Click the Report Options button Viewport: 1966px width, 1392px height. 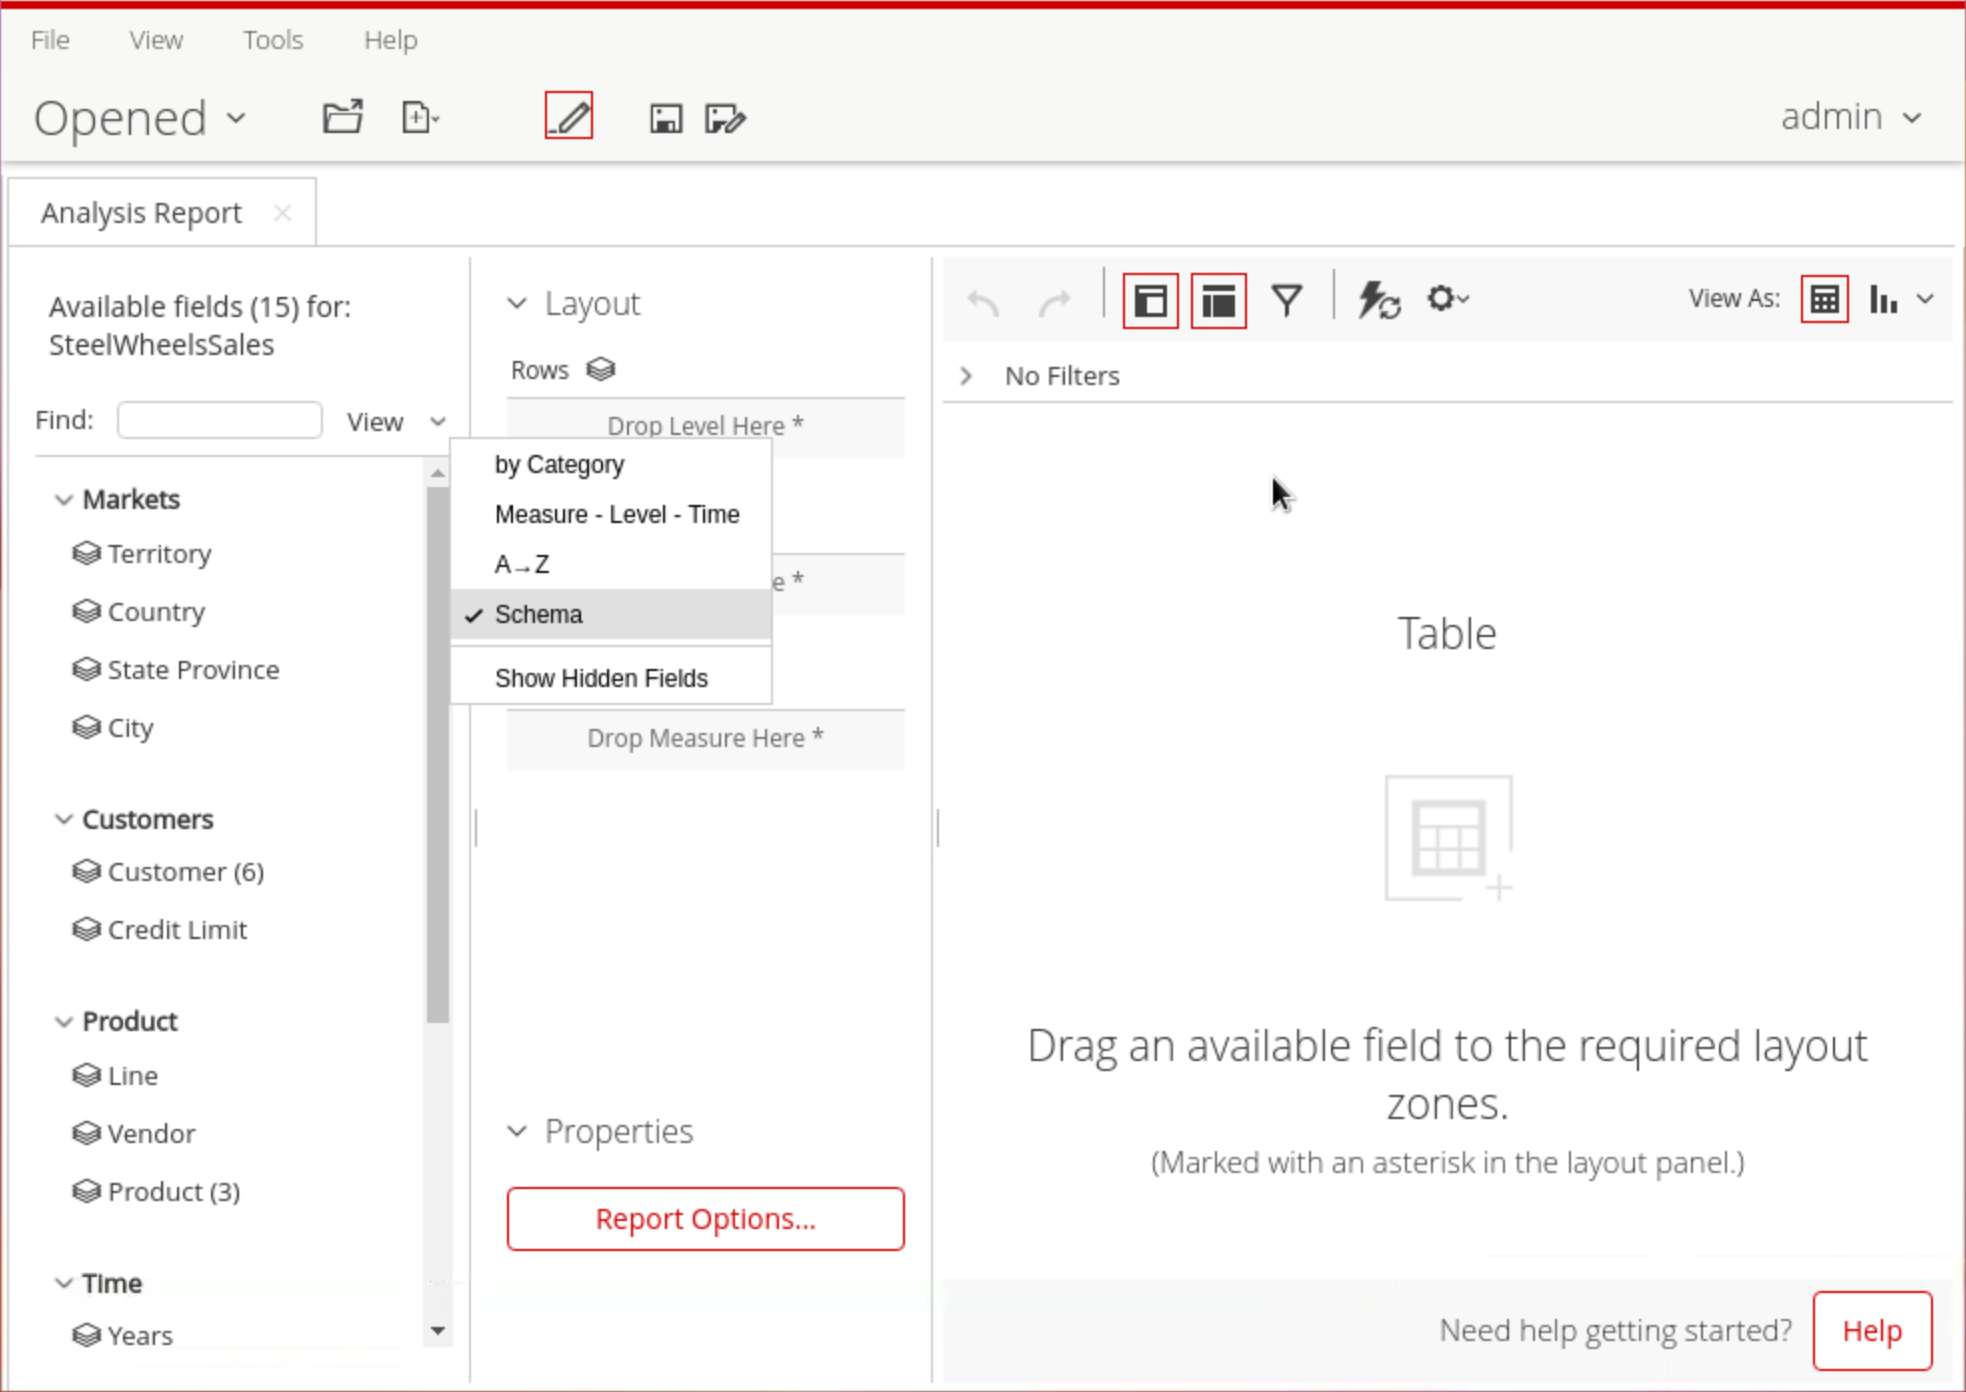[705, 1219]
